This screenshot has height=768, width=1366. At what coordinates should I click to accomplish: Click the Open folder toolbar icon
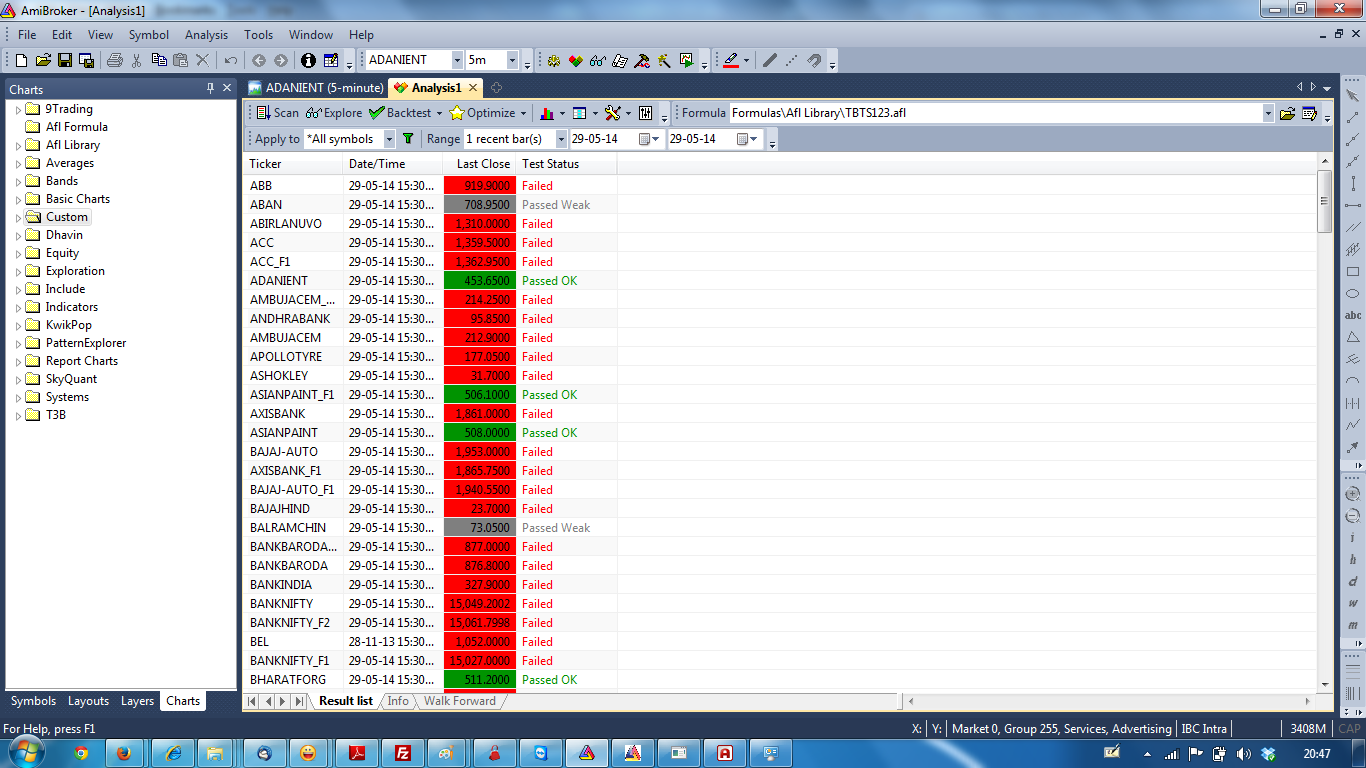pos(43,60)
